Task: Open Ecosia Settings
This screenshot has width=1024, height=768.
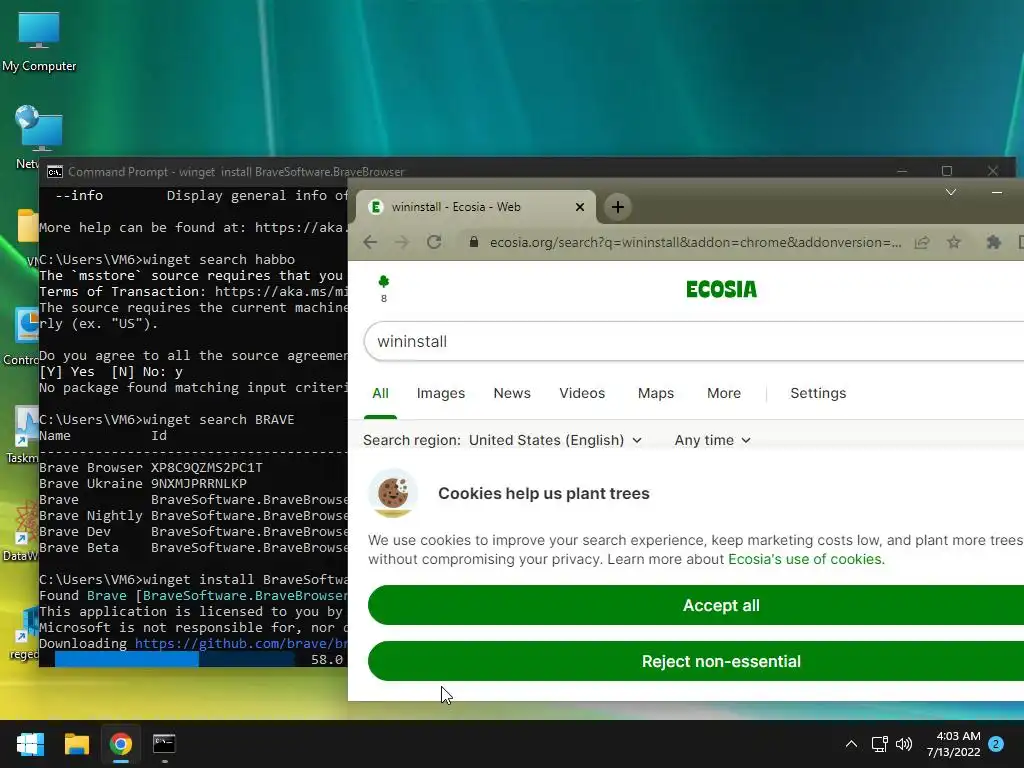Action: [818, 393]
